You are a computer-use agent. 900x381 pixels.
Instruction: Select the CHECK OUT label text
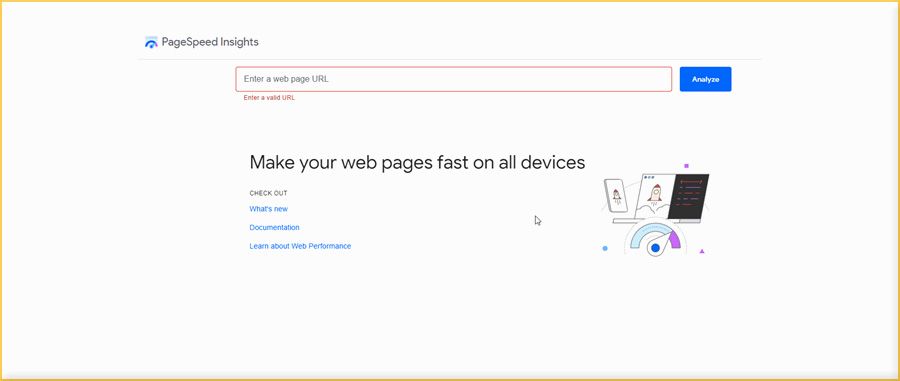268,193
